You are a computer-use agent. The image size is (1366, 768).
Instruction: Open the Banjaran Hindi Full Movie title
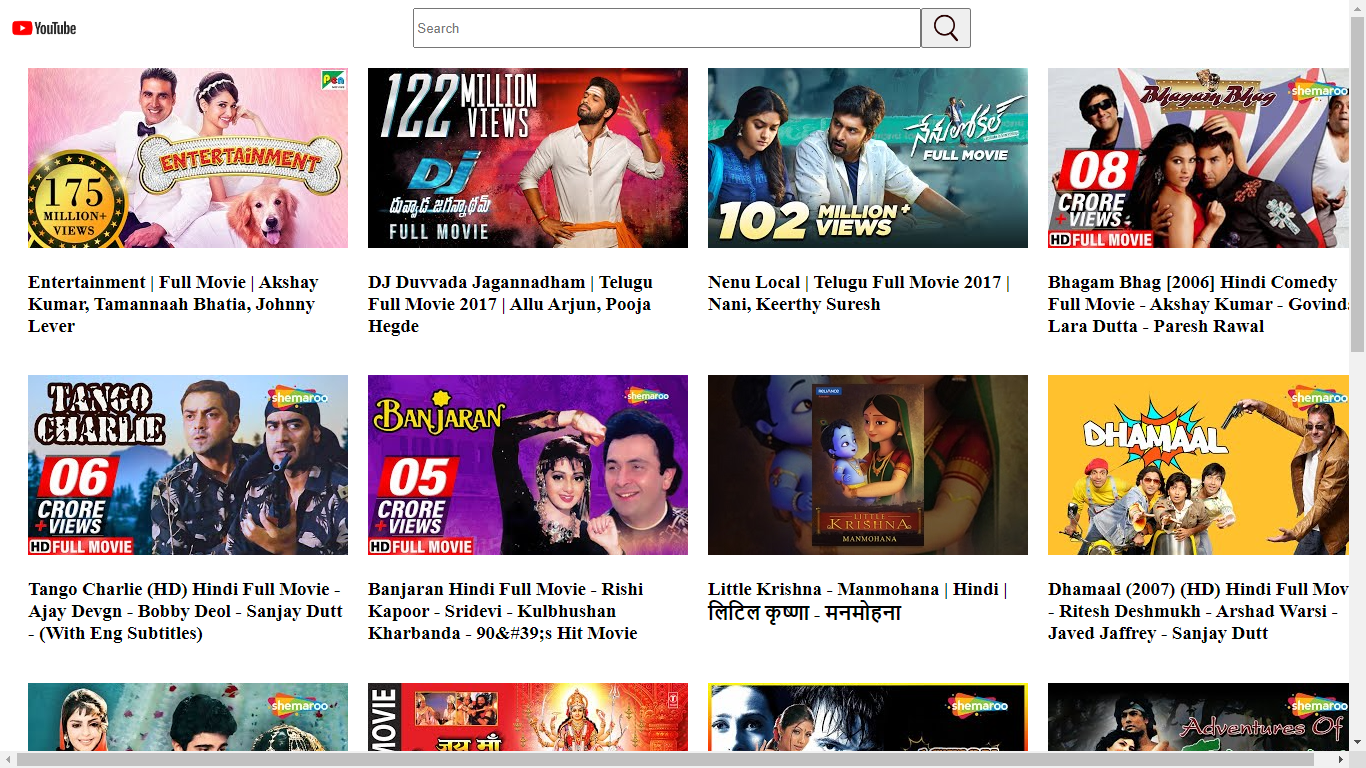[x=505, y=611]
